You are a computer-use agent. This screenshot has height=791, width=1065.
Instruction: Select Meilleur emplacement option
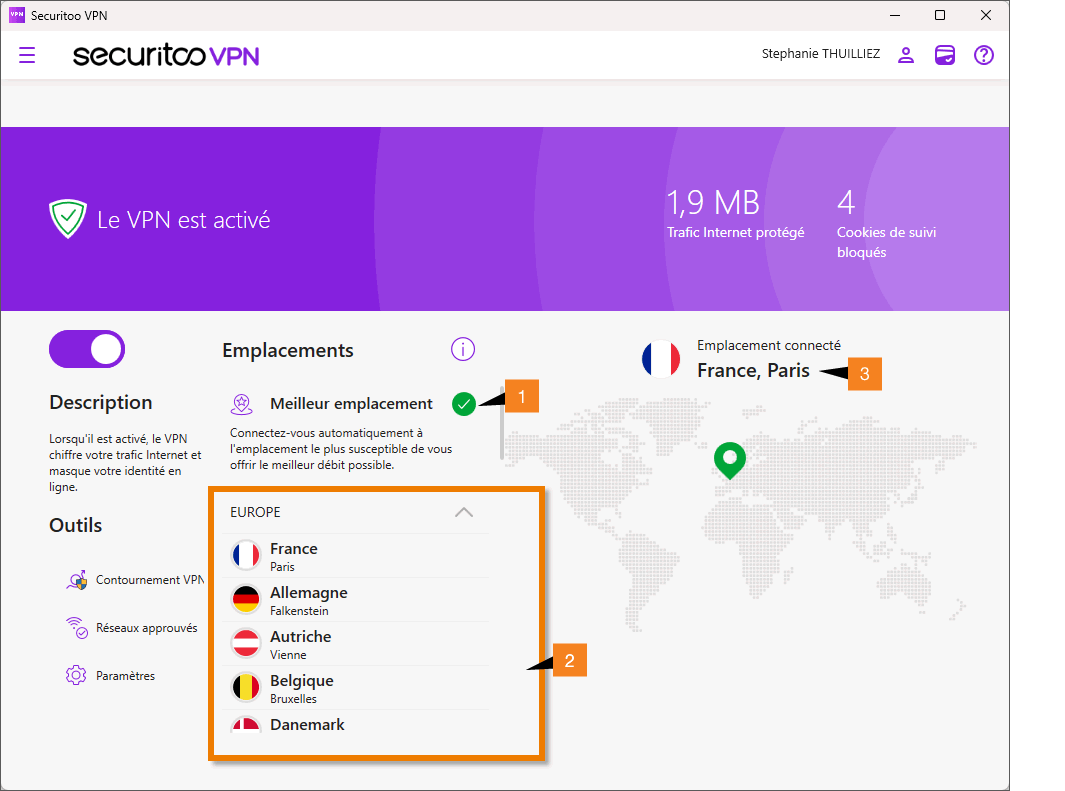click(353, 404)
